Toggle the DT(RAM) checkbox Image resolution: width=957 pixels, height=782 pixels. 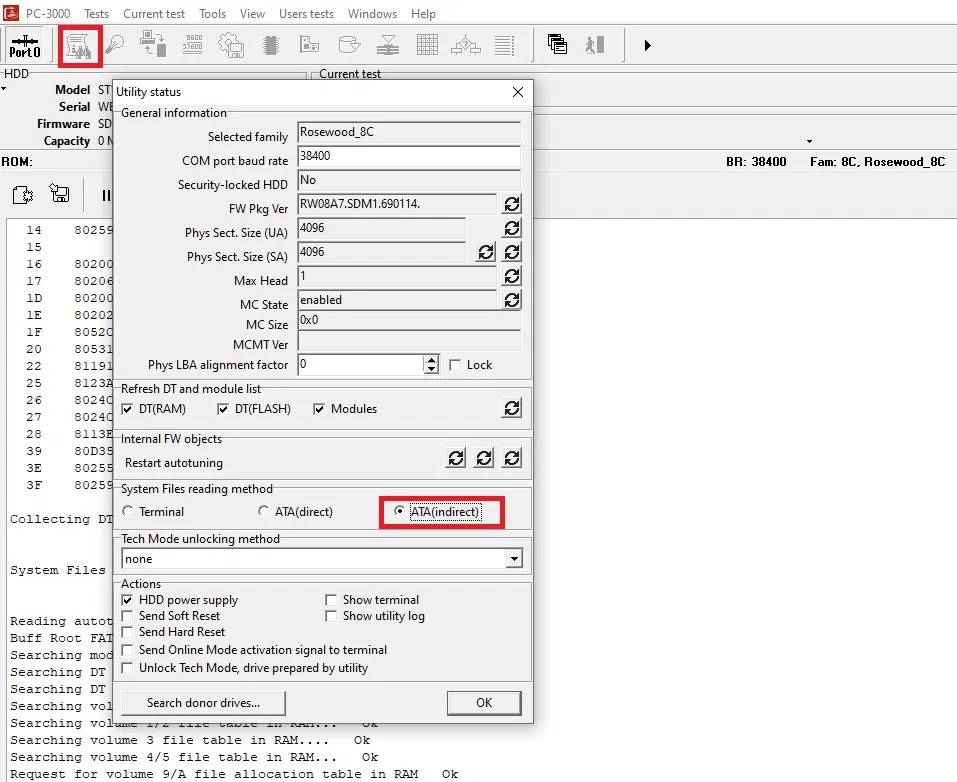pos(127,409)
